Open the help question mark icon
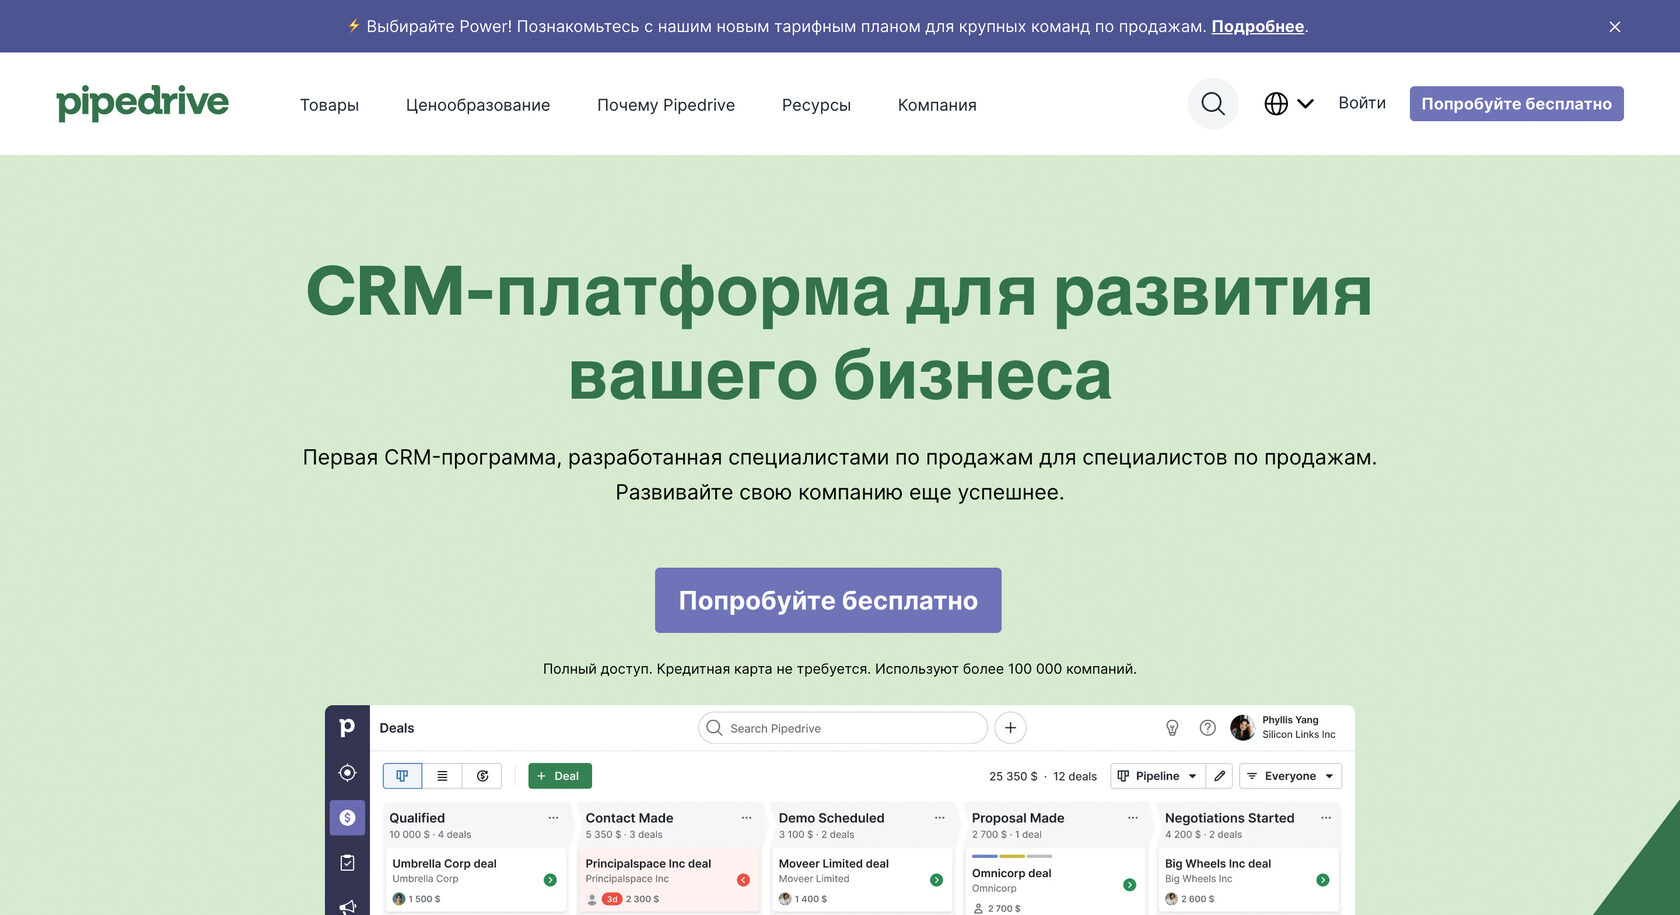This screenshot has height=915, width=1680. [1207, 728]
